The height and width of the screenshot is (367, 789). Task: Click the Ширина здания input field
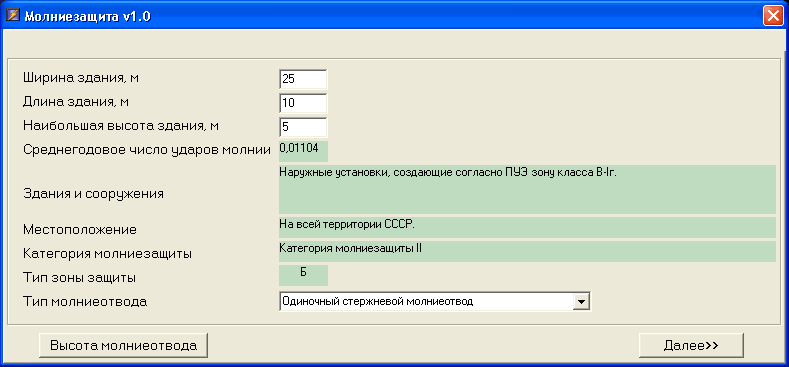click(303, 79)
